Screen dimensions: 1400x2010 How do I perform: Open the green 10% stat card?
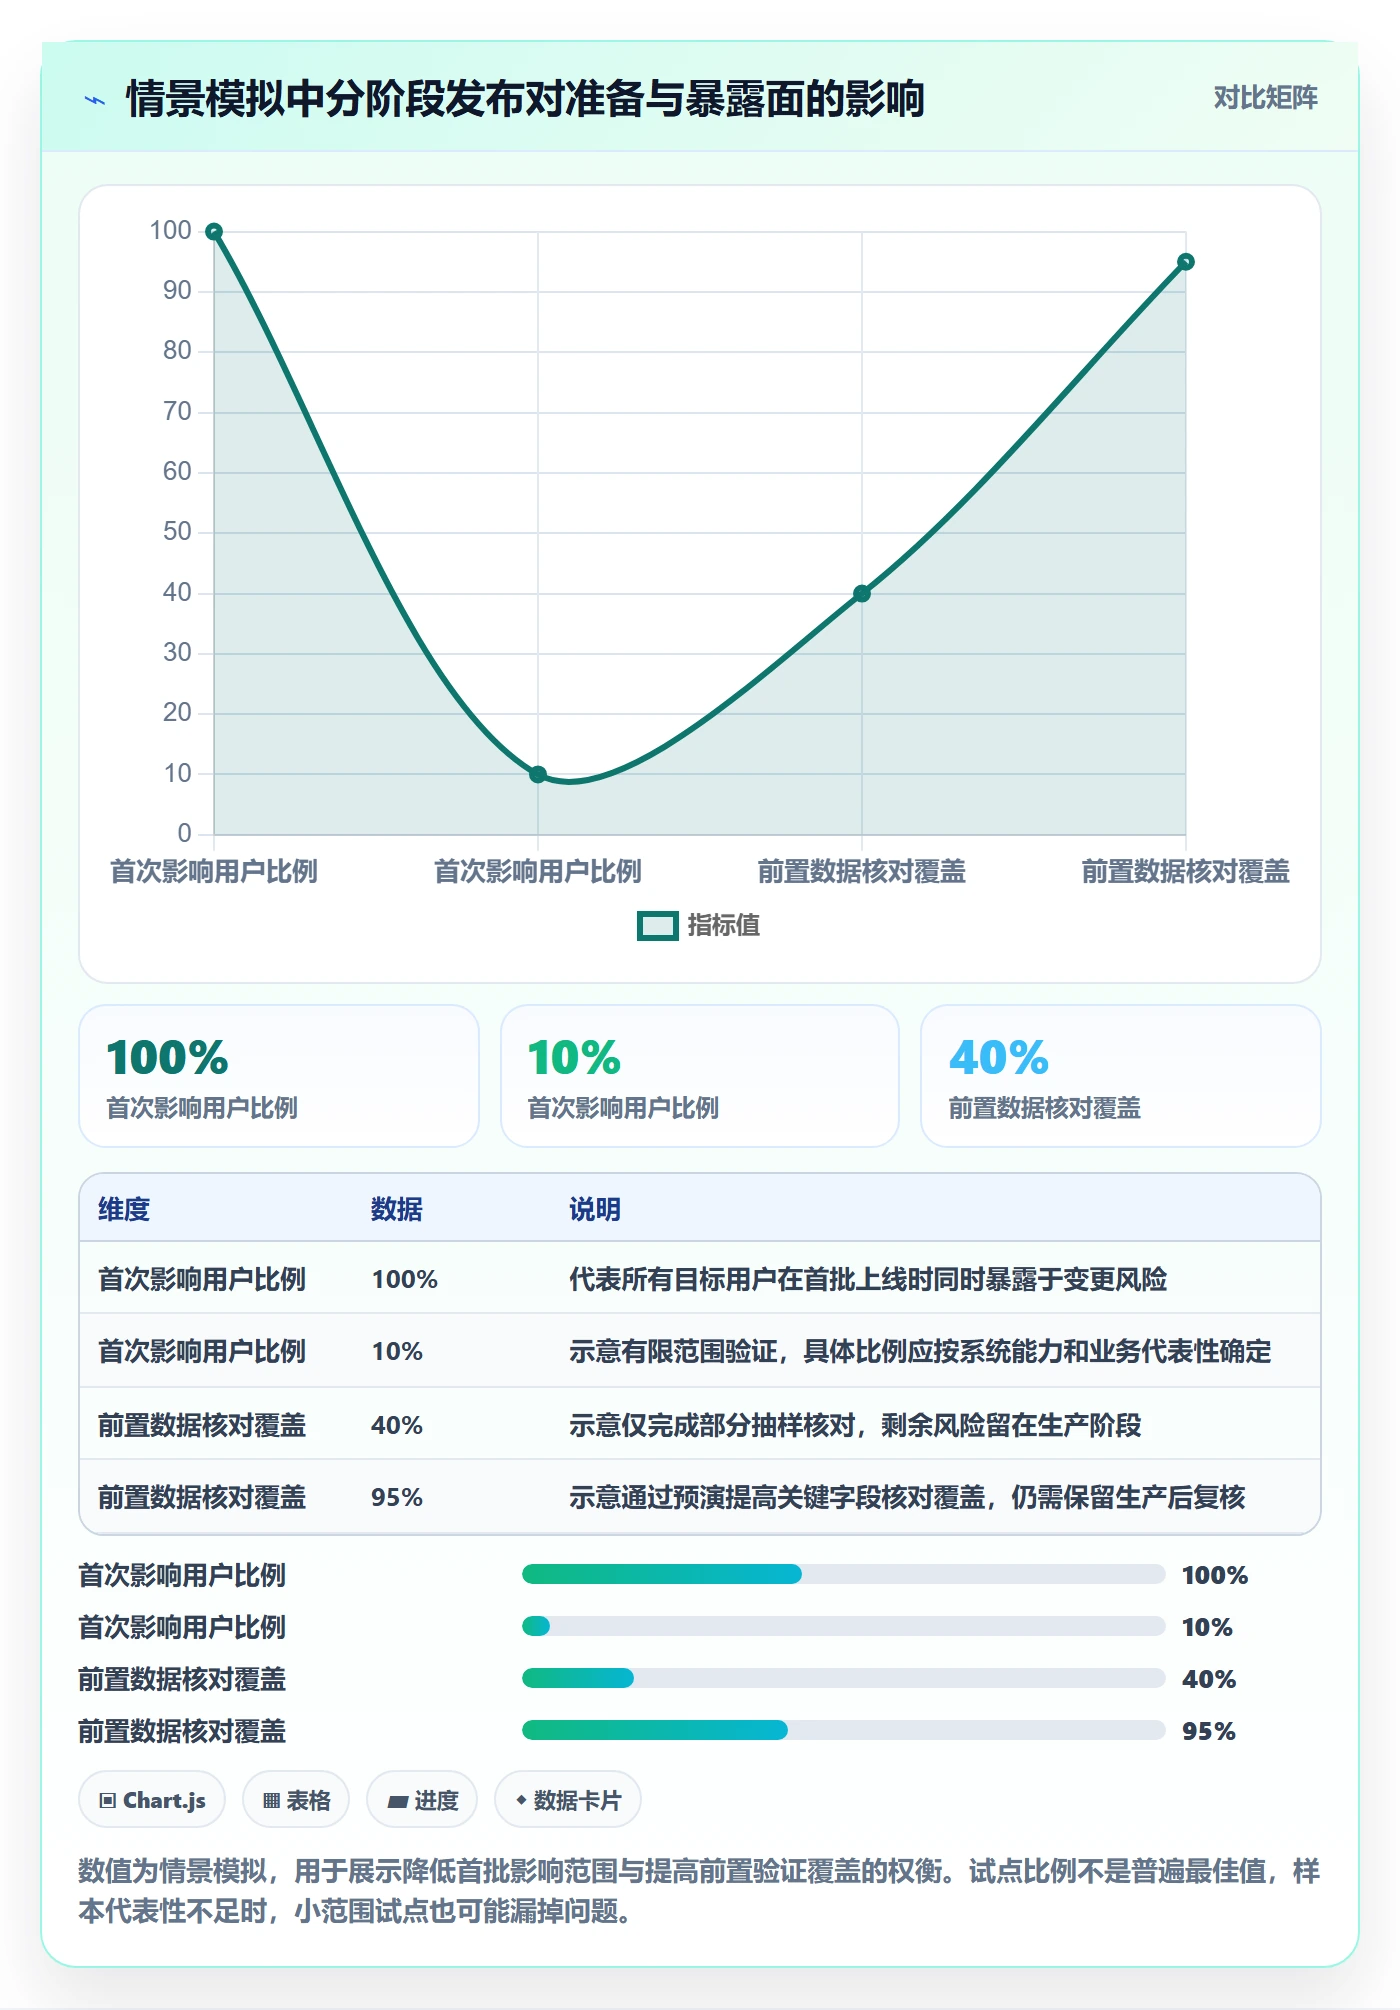click(700, 1076)
